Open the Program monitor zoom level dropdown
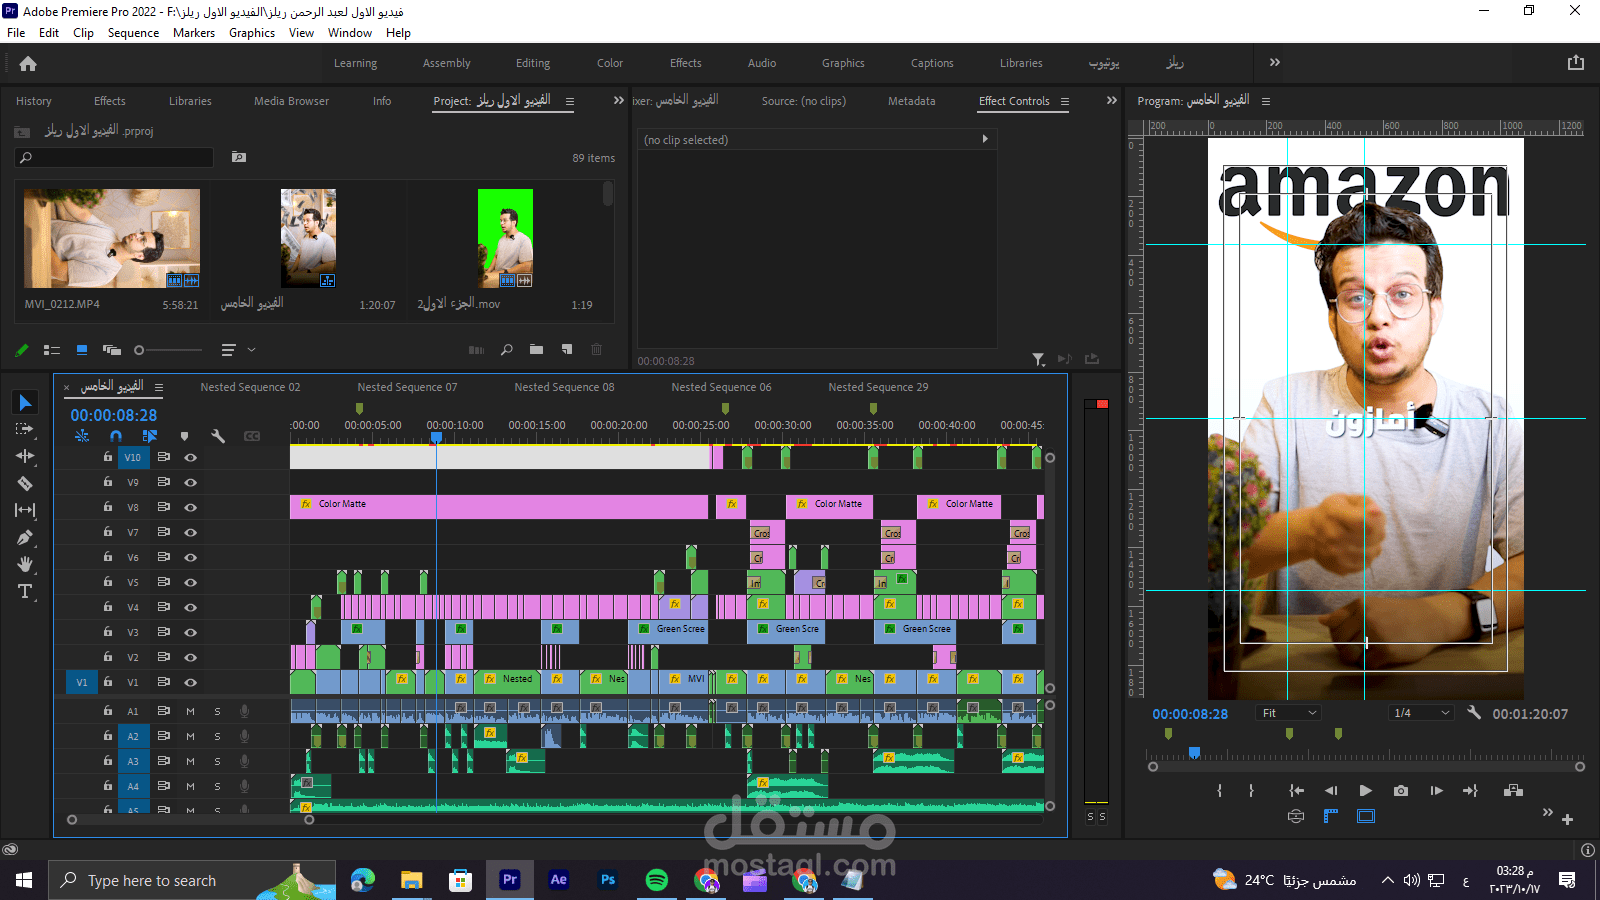Image resolution: width=1600 pixels, height=900 pixels. [1289, 713]
